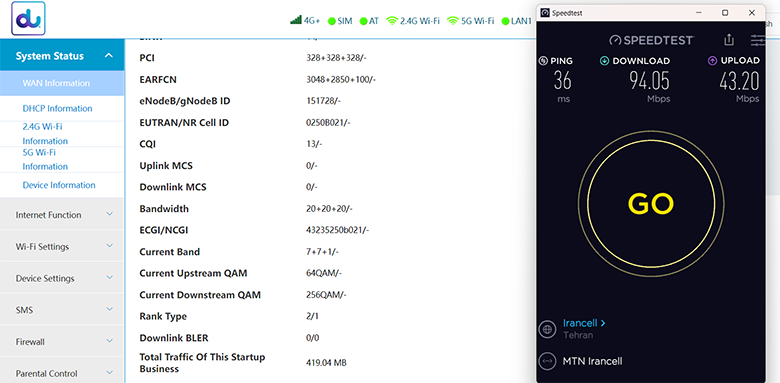780x383 pixels.
Task: Click the PCI value 328+328+328/-
Action: click(x=336, y=58)
